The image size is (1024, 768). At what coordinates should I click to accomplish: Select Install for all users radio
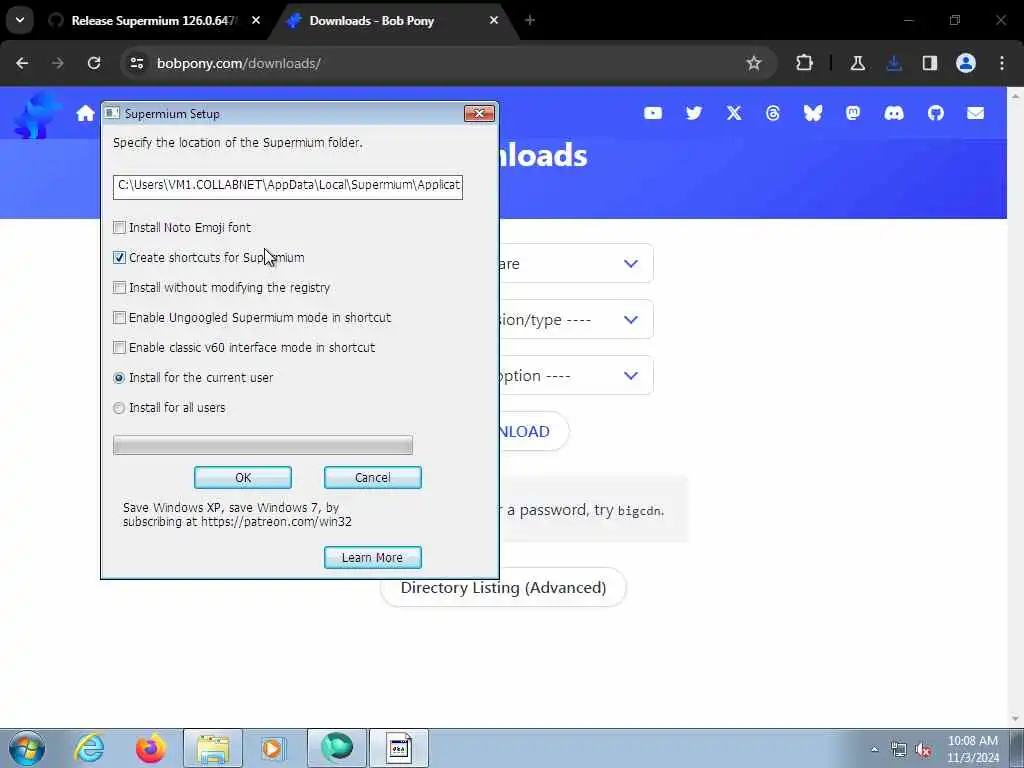pos(119,408)
